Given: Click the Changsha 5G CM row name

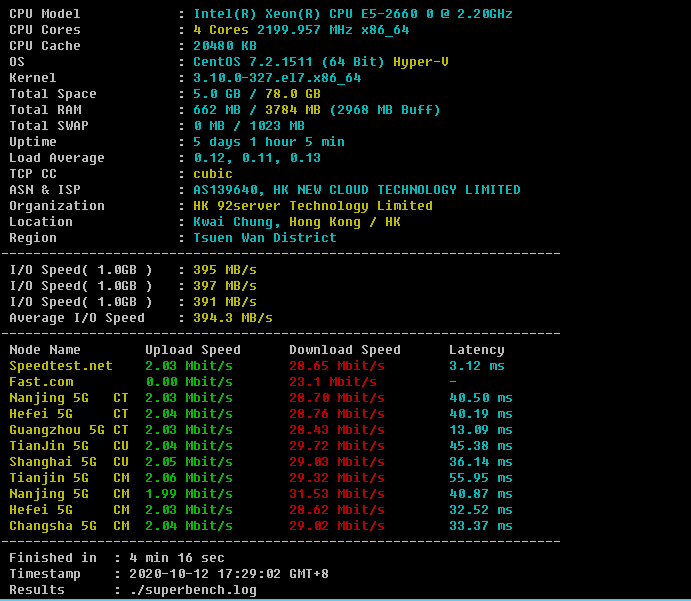Looking at the screenshot, I should 69,526.
